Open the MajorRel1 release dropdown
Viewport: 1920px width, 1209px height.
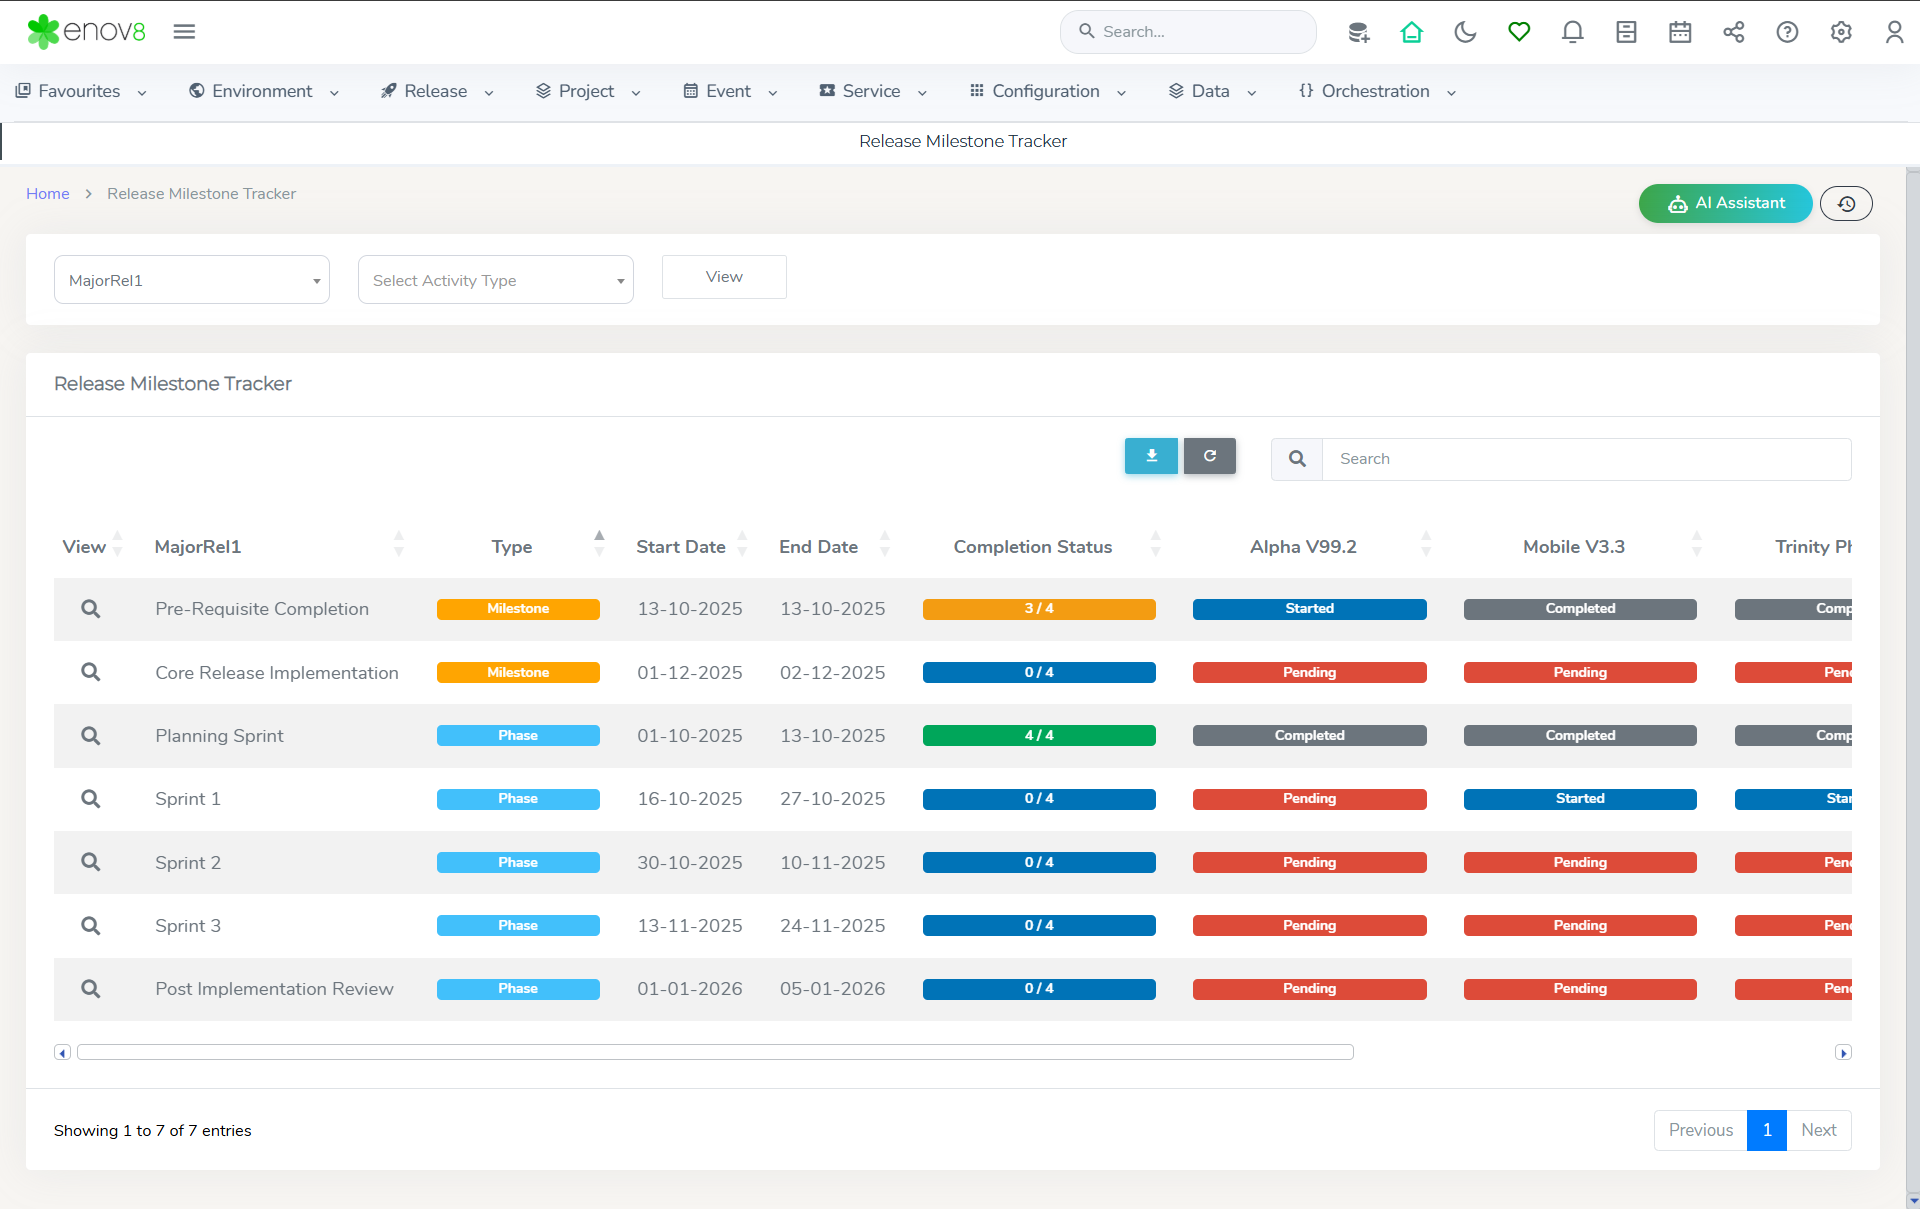click(192, 280)
